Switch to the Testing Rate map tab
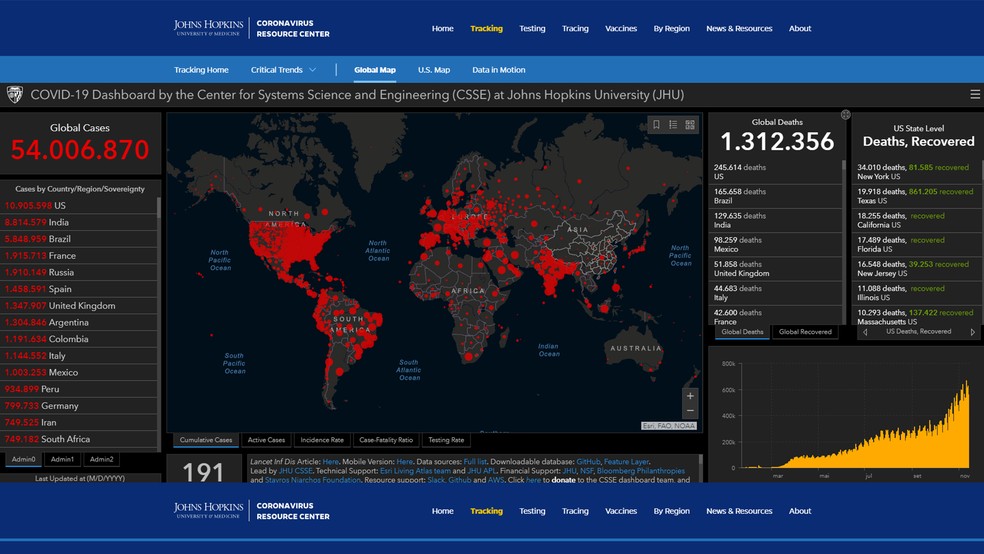984x554 pixels. coord(446,440)
